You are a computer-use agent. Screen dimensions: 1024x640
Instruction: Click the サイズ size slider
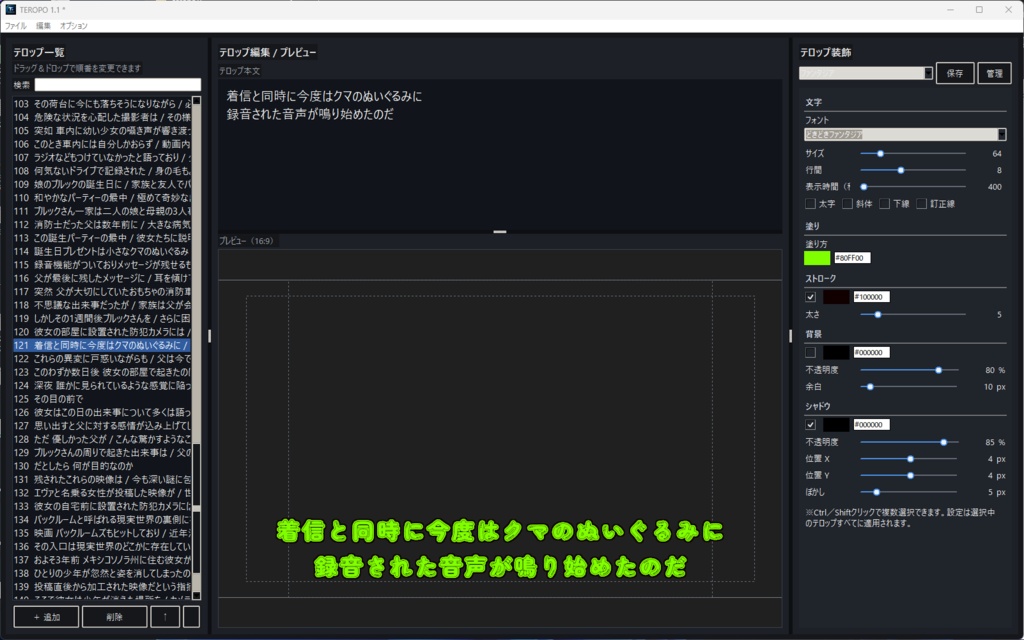click(913, 153)
